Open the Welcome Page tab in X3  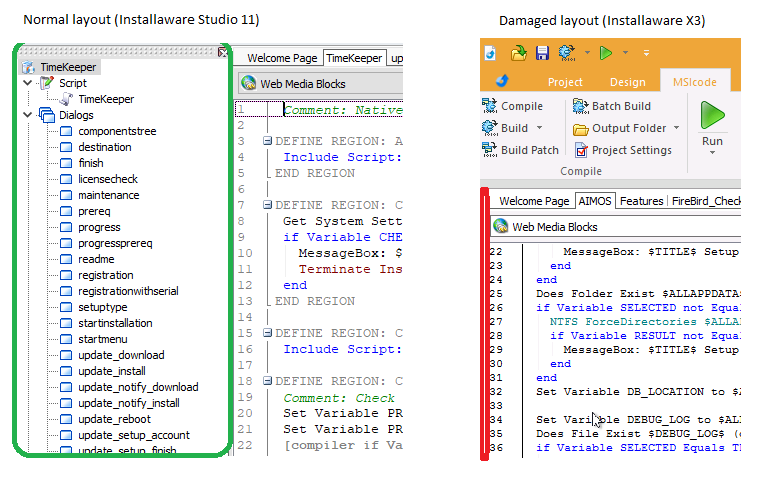[x=534, y=201]
